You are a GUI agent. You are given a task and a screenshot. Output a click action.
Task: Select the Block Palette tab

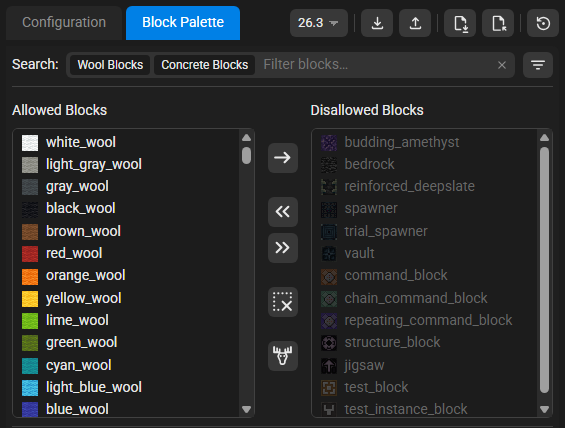pyautogui.click(x=183, y=23)
